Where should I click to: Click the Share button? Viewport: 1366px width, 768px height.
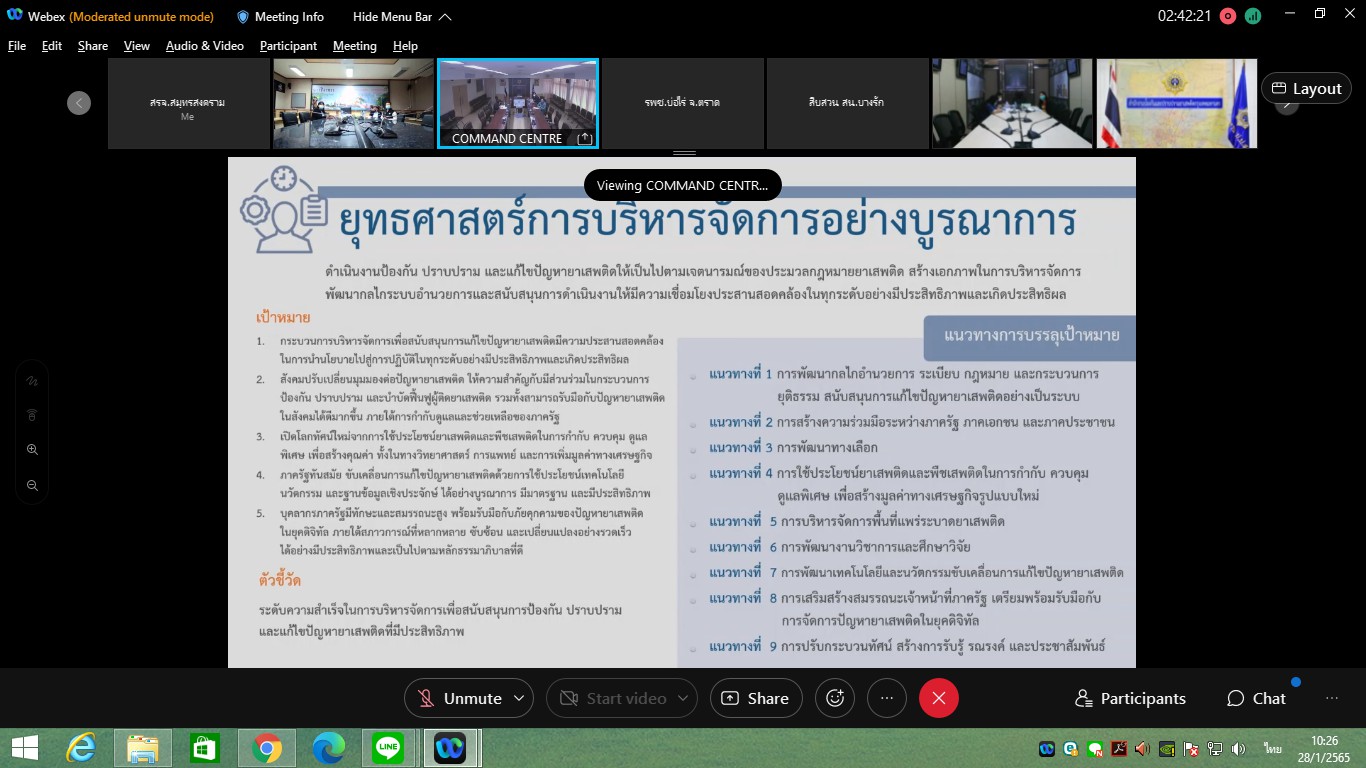click(x=755, y=698)
